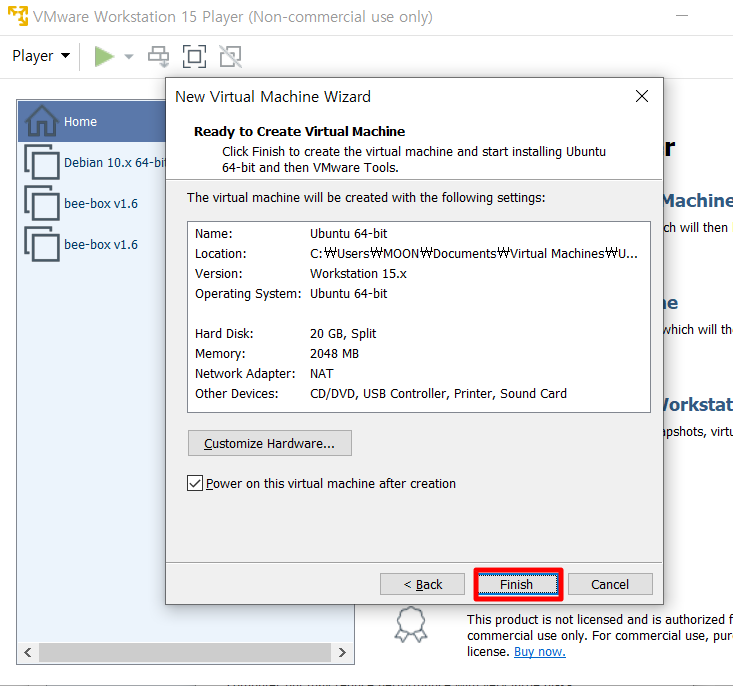Click the library horizontal scrollbar thumb
The image size is (733, 686).
[x=185, y=652]
